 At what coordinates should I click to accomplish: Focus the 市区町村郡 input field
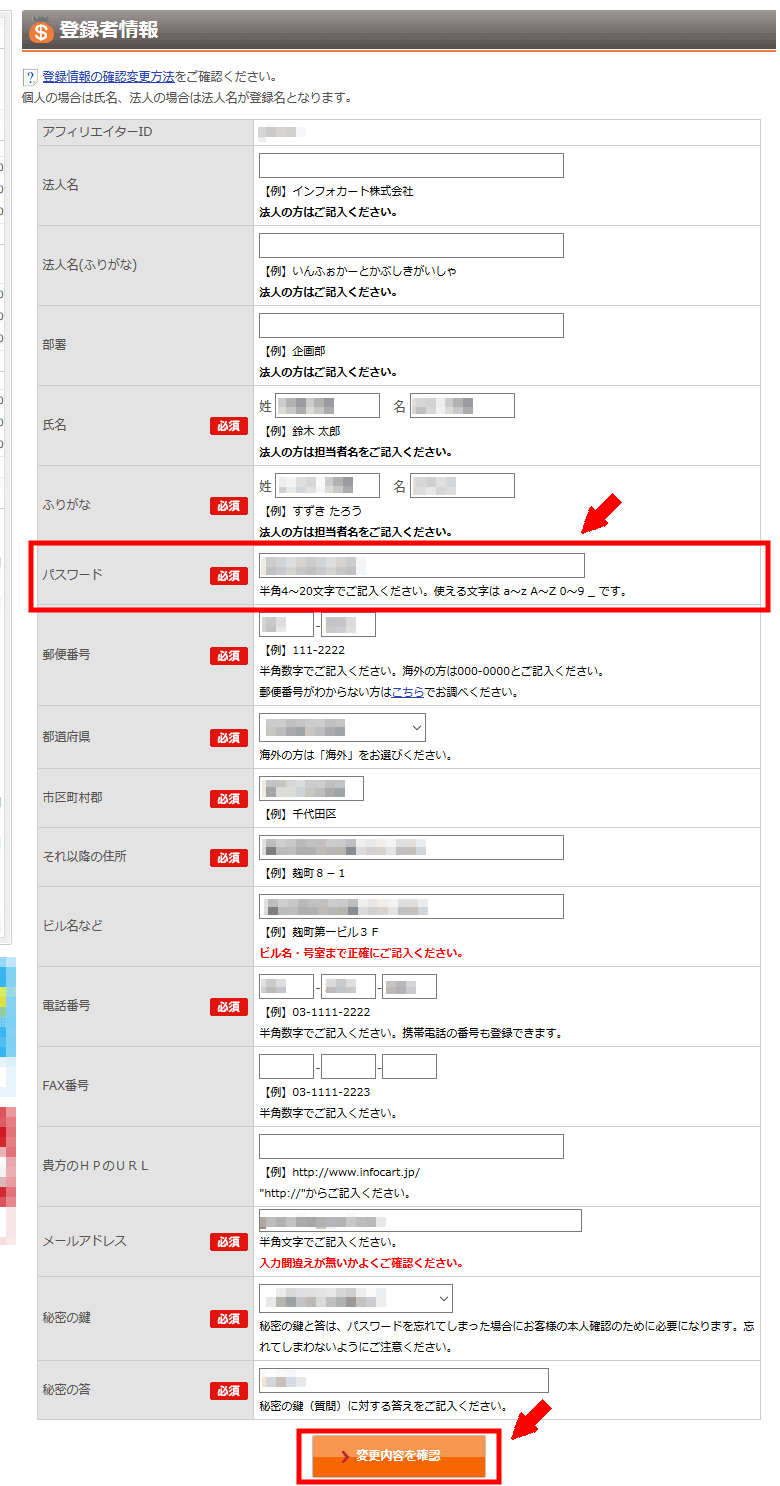[x=311, y=788]
